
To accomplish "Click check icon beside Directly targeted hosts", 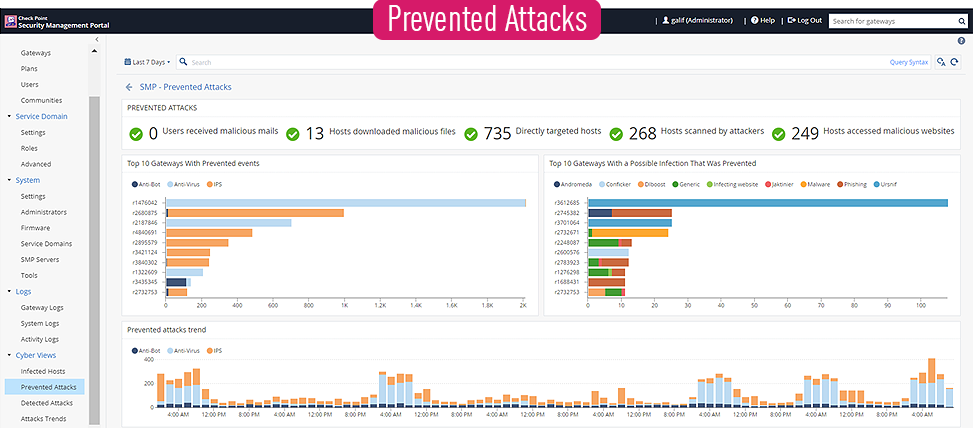I will [x=472, y=134].
